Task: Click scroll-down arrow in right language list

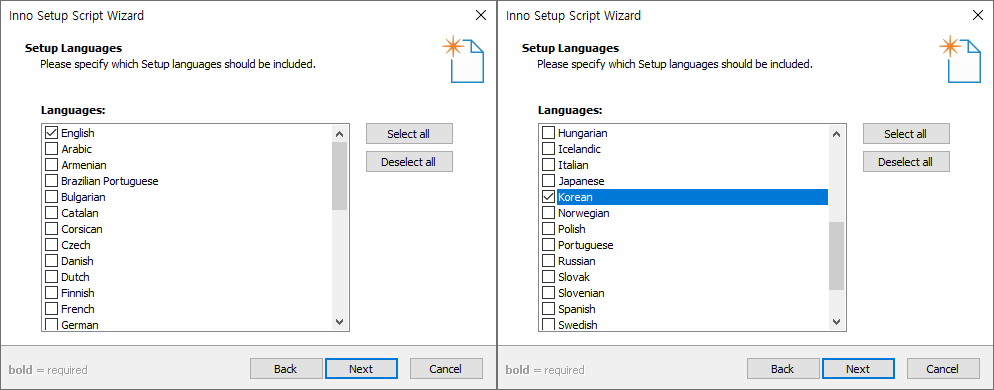Action: 836,322
